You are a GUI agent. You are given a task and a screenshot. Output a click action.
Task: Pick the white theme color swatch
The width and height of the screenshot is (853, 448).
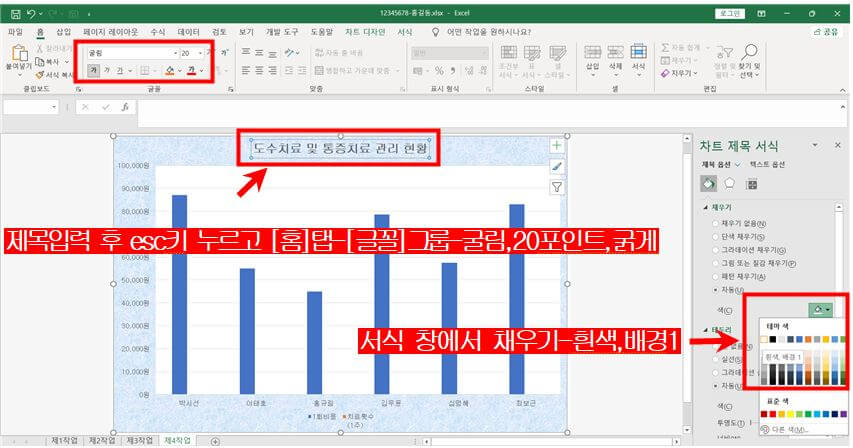pos(764,340)
